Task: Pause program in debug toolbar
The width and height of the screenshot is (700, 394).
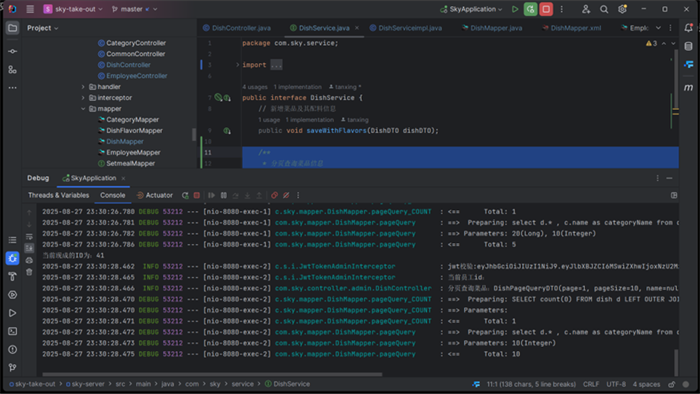Action: coord(224,195)
